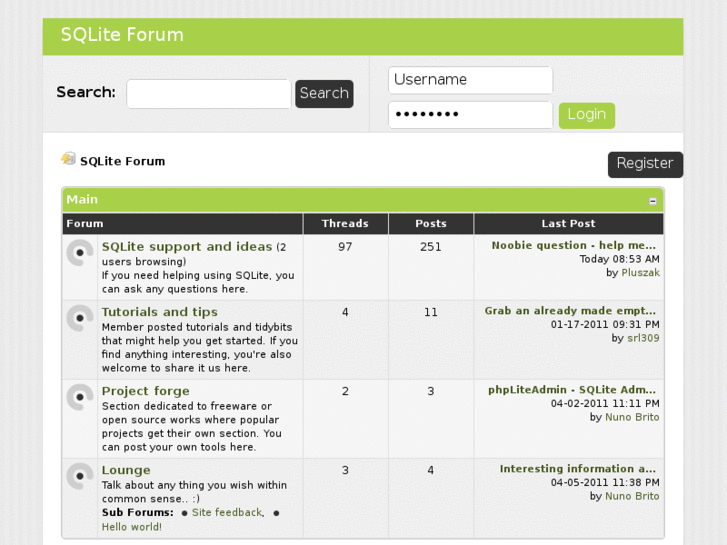Open the Project forge forum
727x545 pixels.
146,391
